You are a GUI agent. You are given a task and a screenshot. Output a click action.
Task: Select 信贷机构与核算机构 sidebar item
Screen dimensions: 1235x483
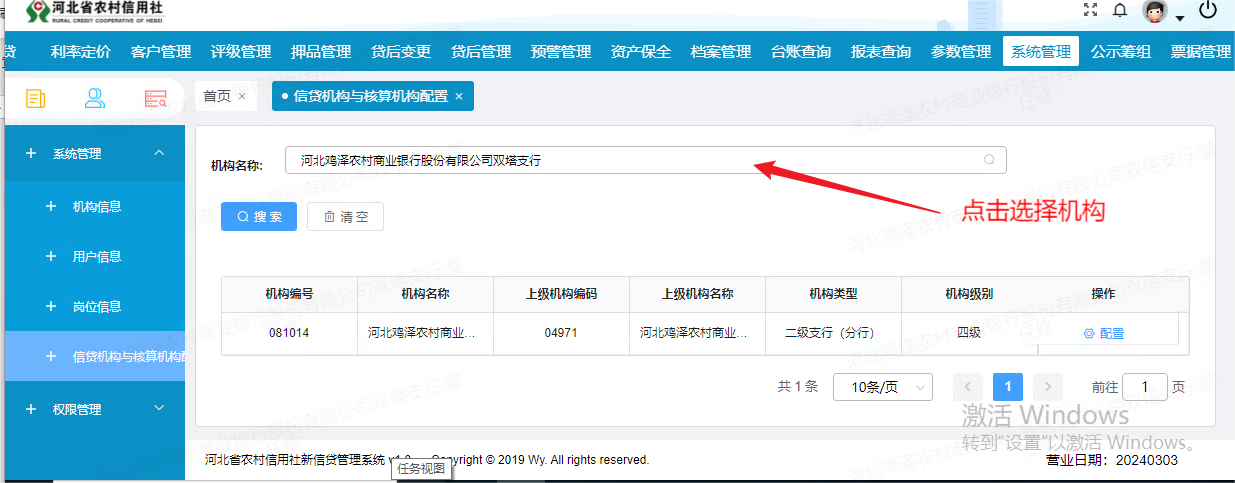click(95, 357)
